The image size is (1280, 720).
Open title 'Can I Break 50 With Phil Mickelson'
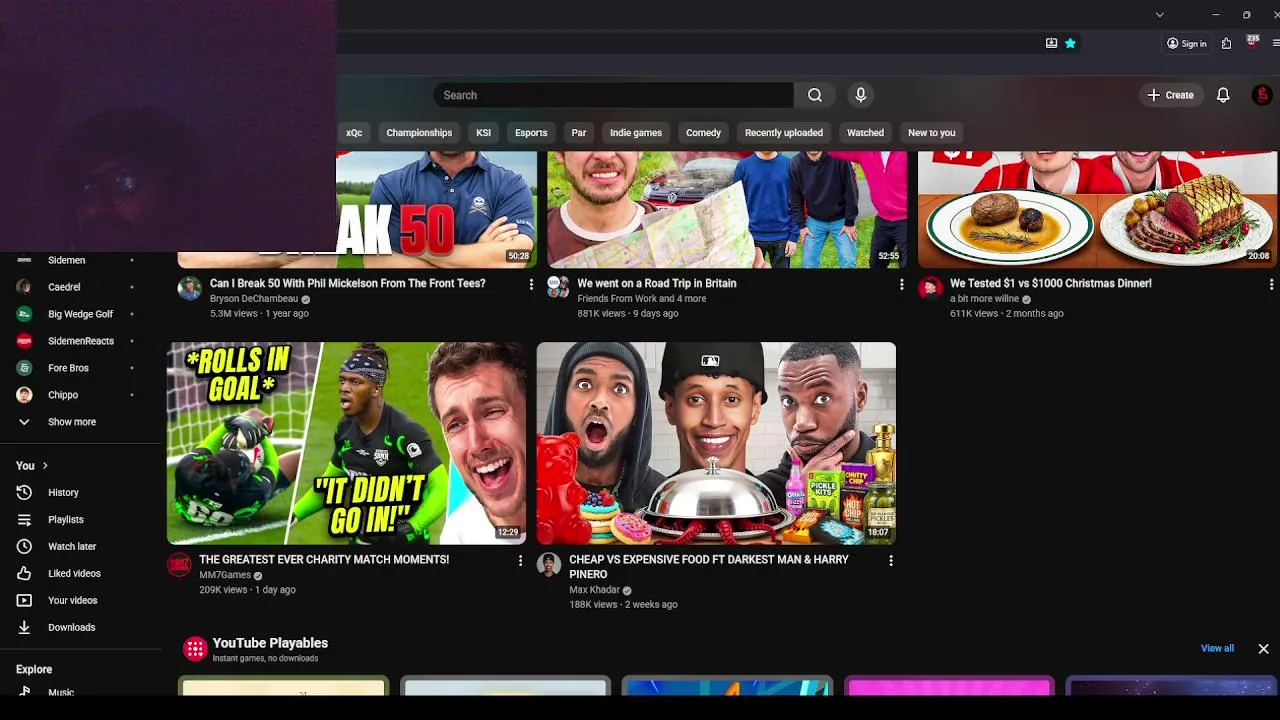click(347, 284)
